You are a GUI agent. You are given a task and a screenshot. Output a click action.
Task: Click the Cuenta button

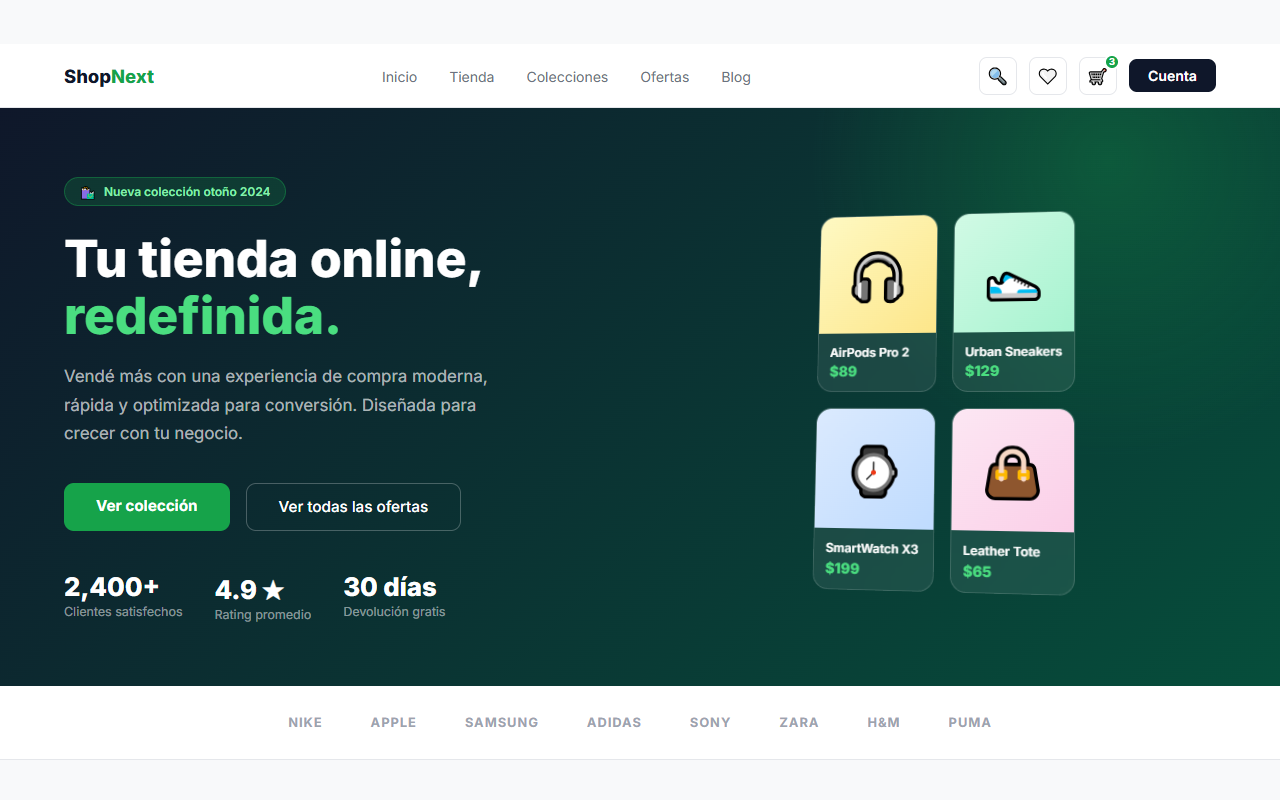click(x=1172, y=76)
